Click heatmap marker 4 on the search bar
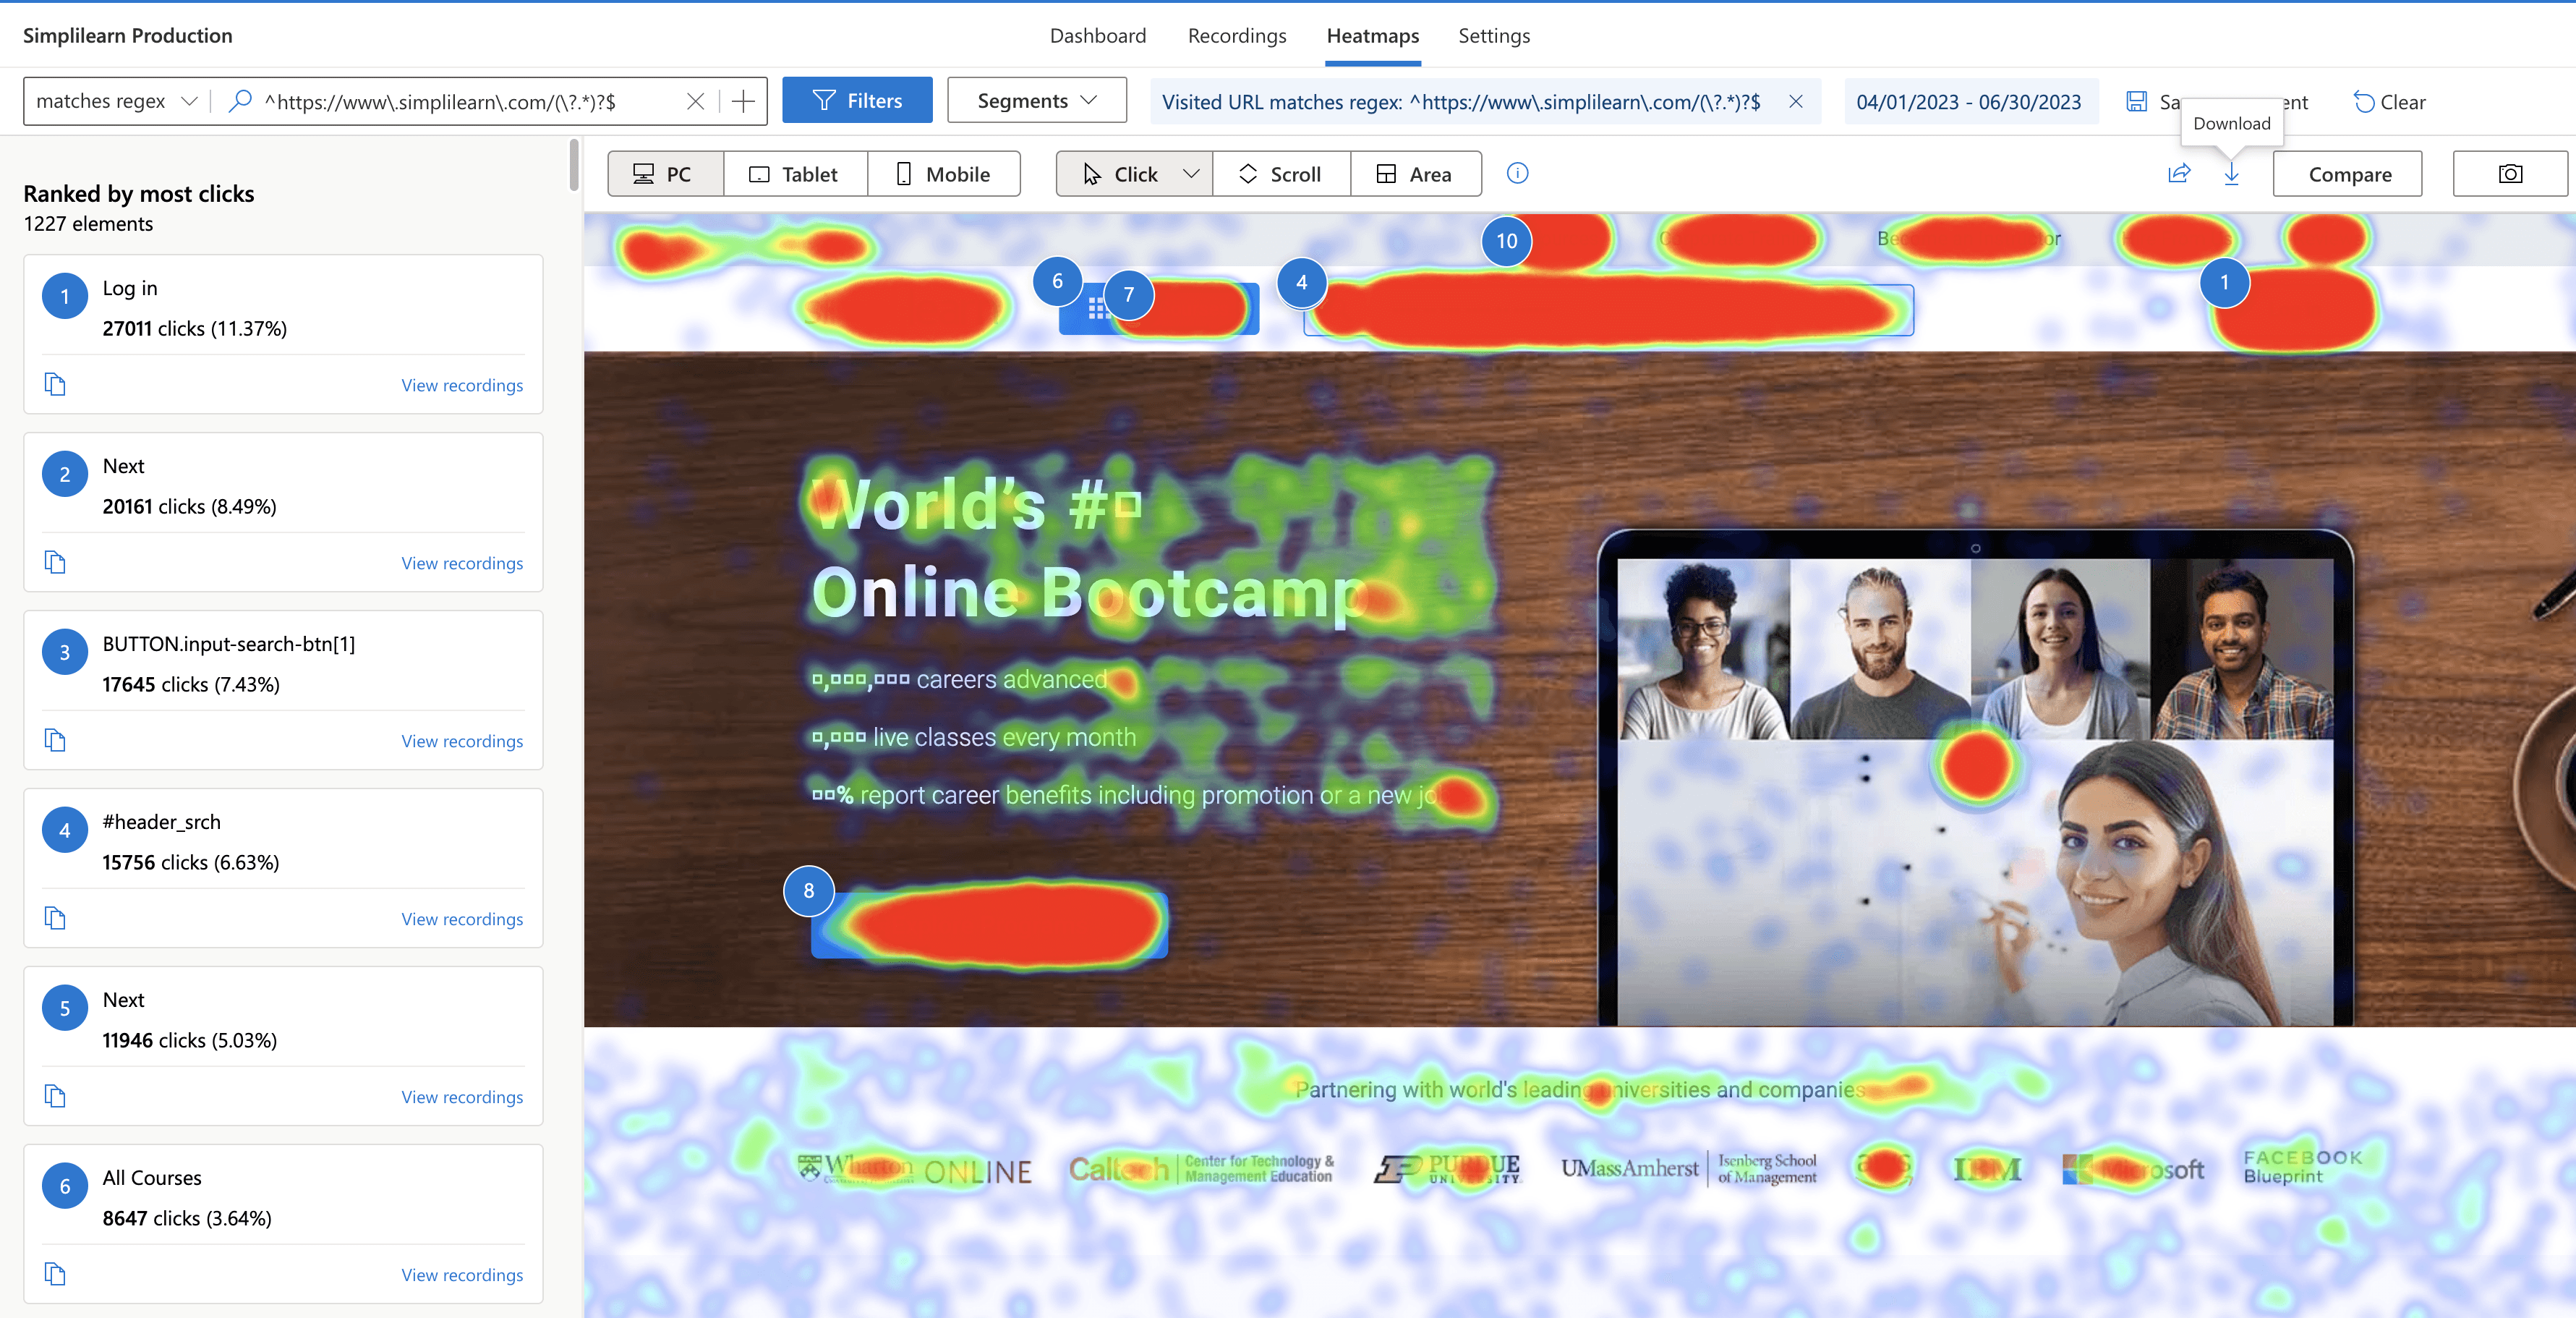 (1302, 283)
